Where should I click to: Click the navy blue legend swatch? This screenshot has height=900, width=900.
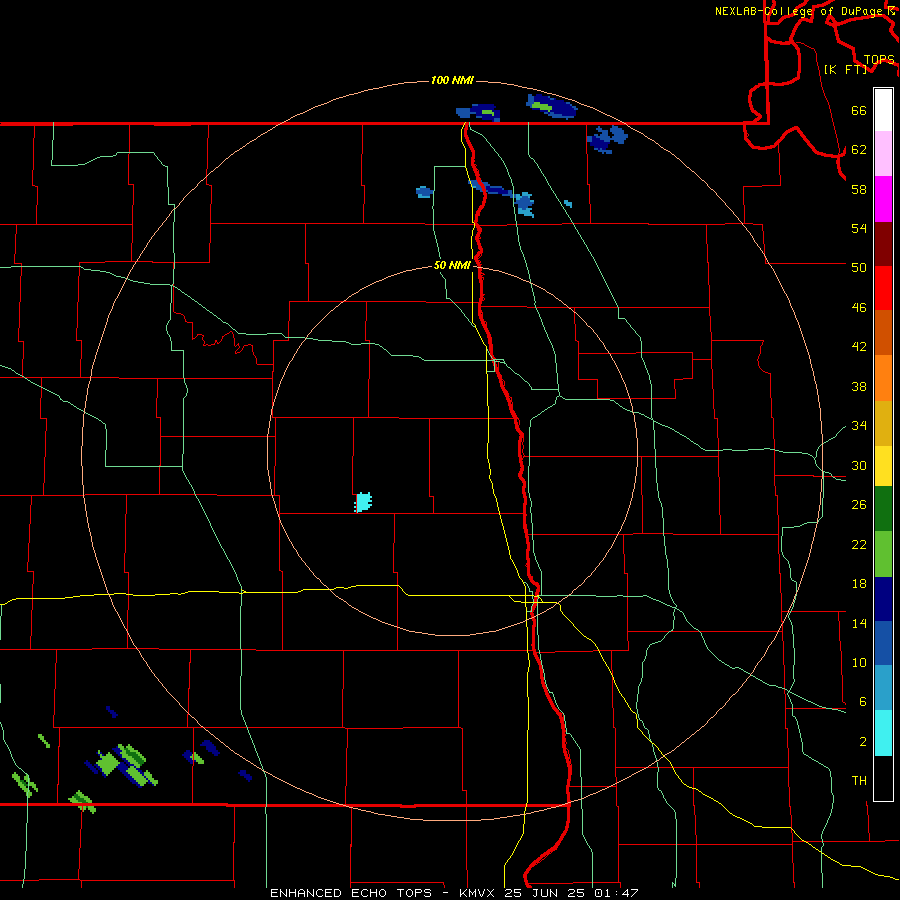(x=883, y=599)
